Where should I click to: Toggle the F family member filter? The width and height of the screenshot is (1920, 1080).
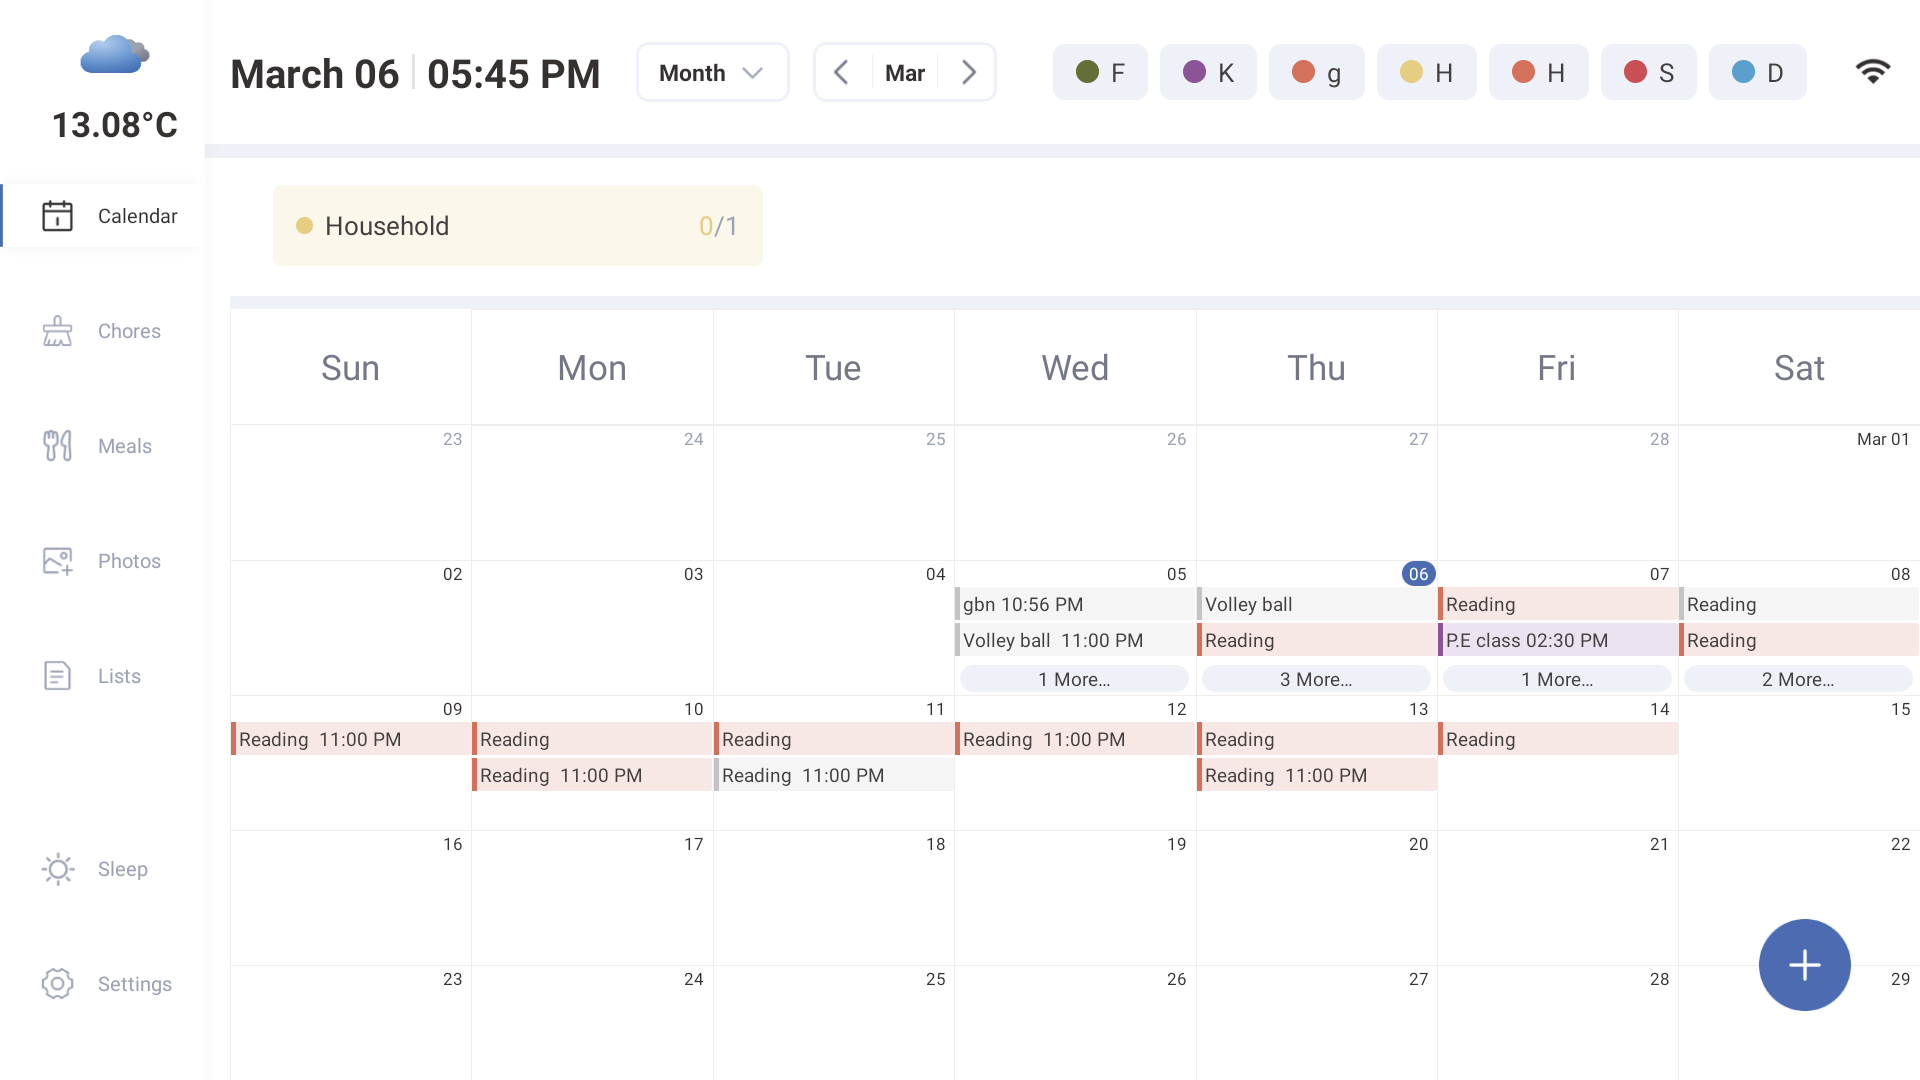point(1100,71)
